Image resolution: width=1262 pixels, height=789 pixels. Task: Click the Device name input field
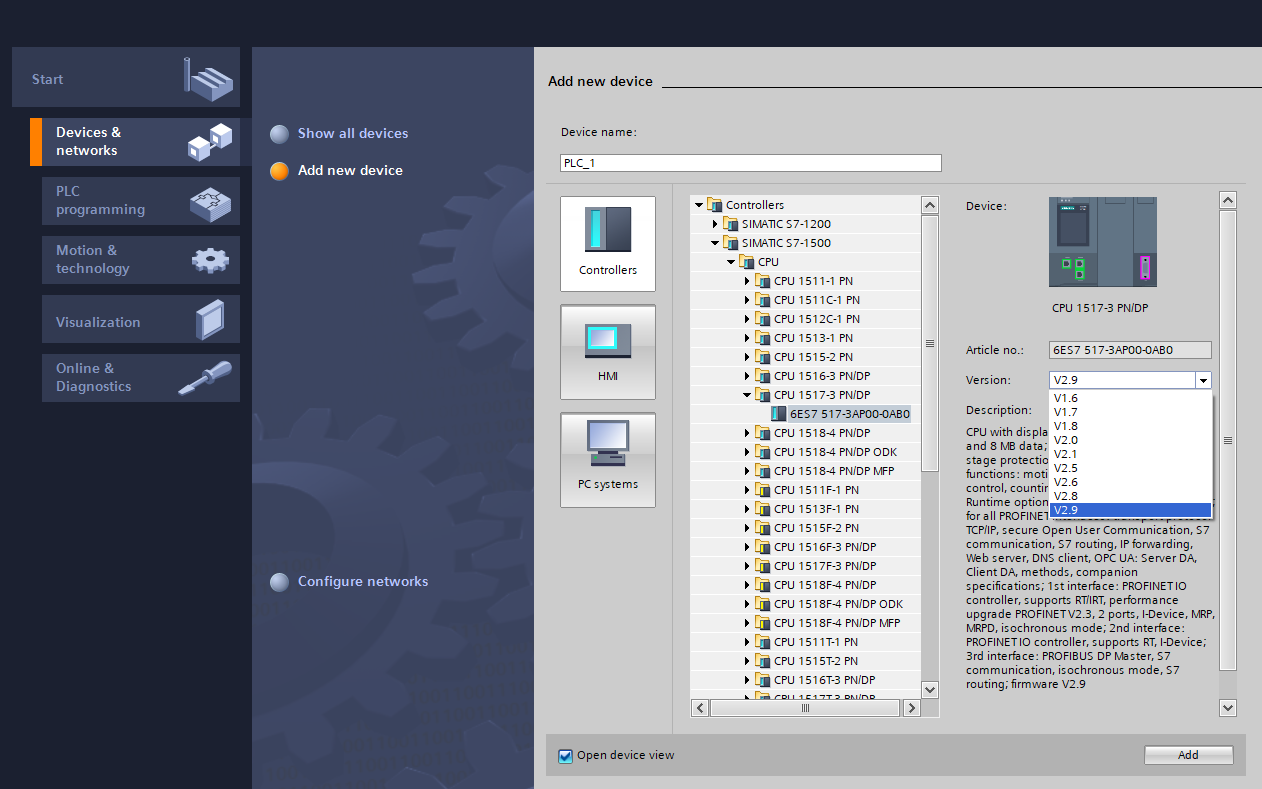[751, 163]
